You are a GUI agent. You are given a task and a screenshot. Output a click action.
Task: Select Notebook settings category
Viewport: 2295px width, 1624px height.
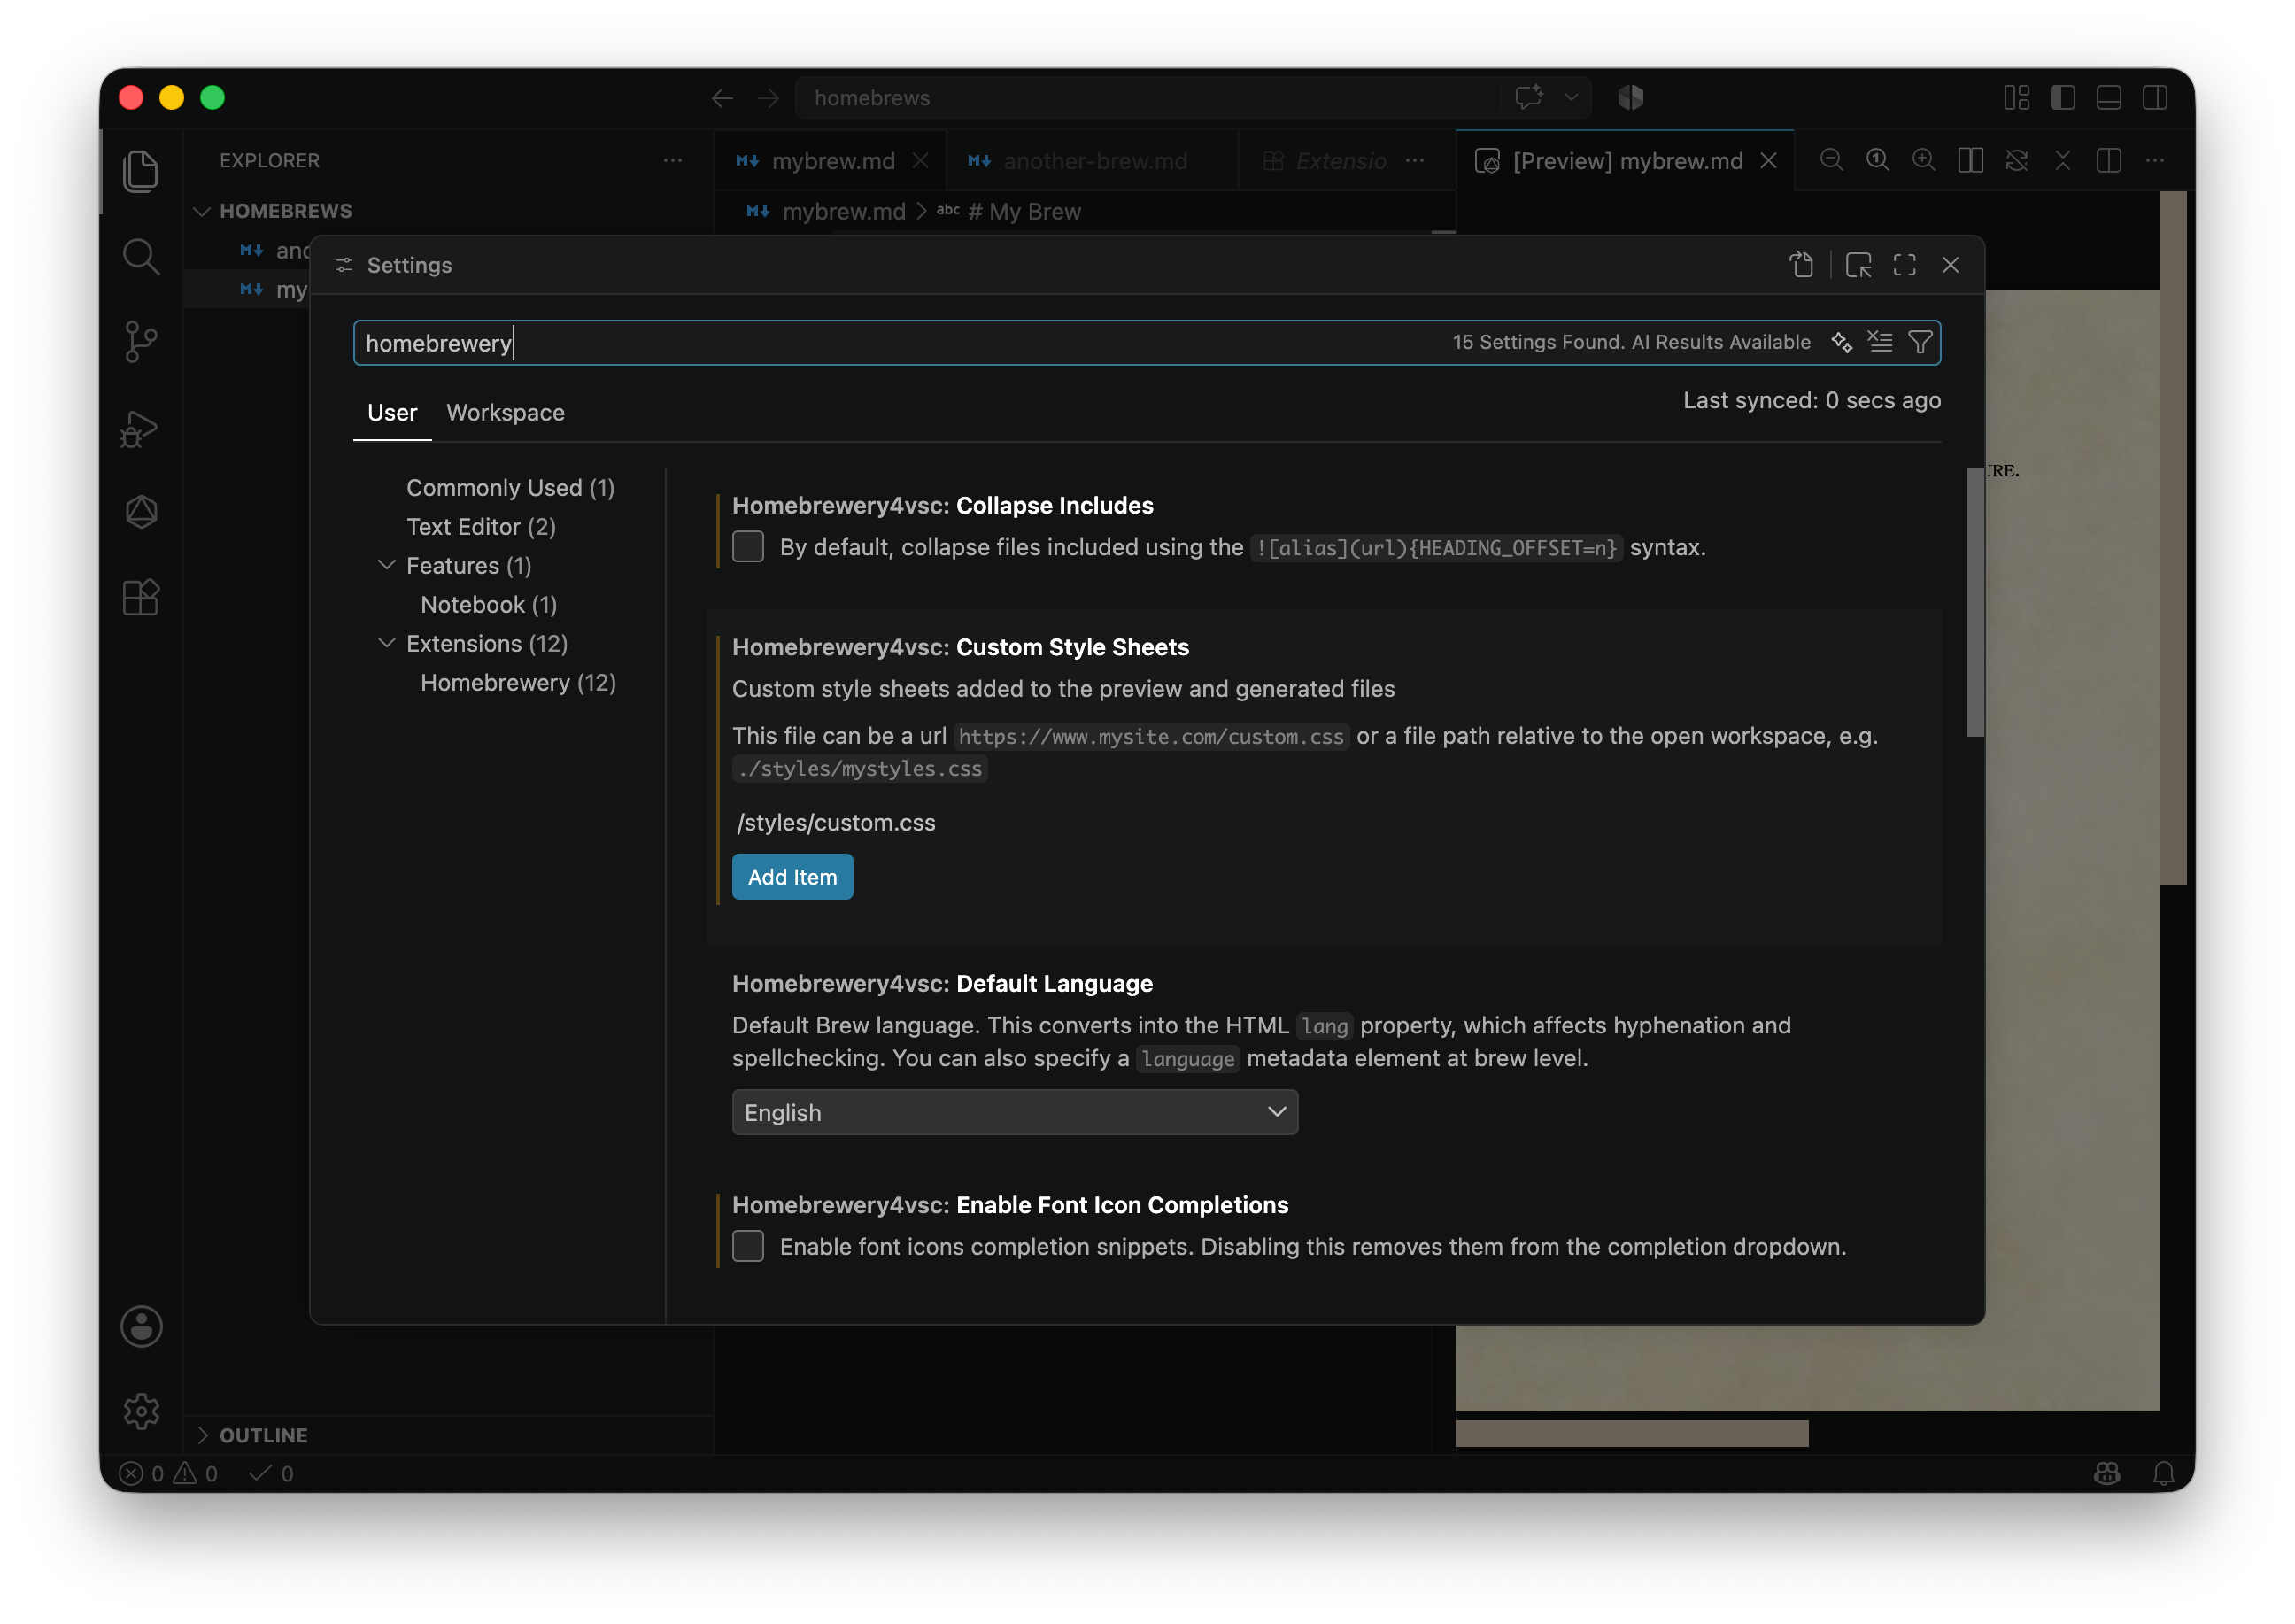489,605
